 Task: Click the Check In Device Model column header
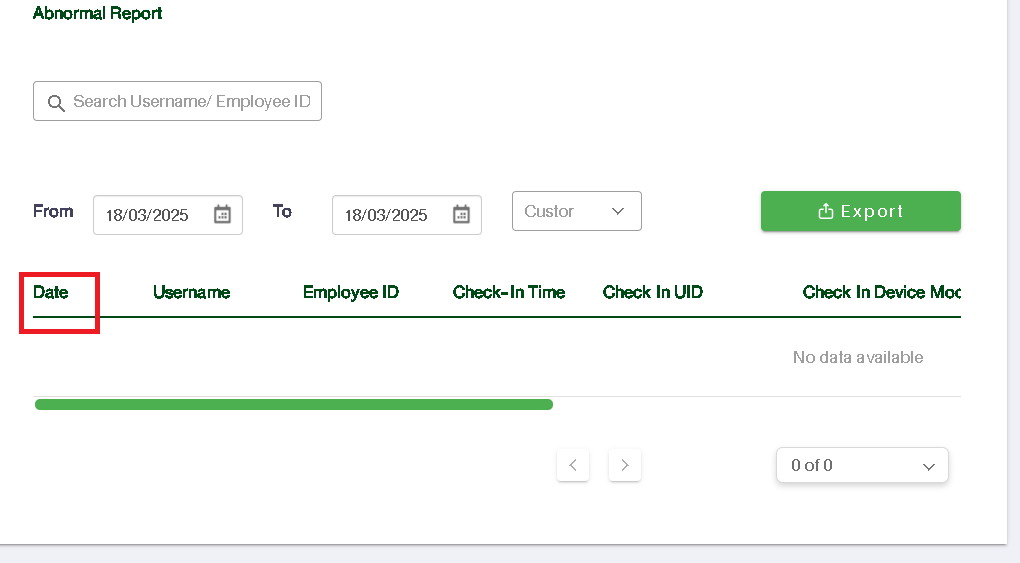coord(881,292)
